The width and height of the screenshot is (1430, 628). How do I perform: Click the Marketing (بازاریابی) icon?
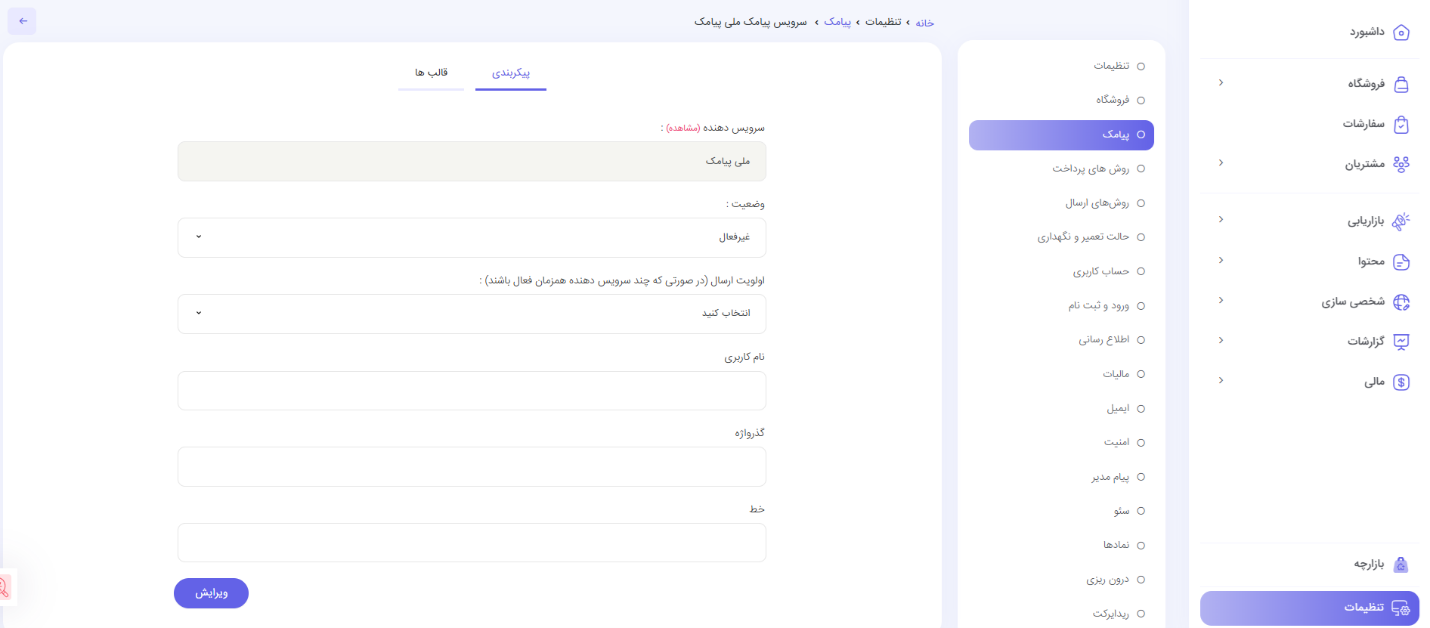(x=1401, y=221)
